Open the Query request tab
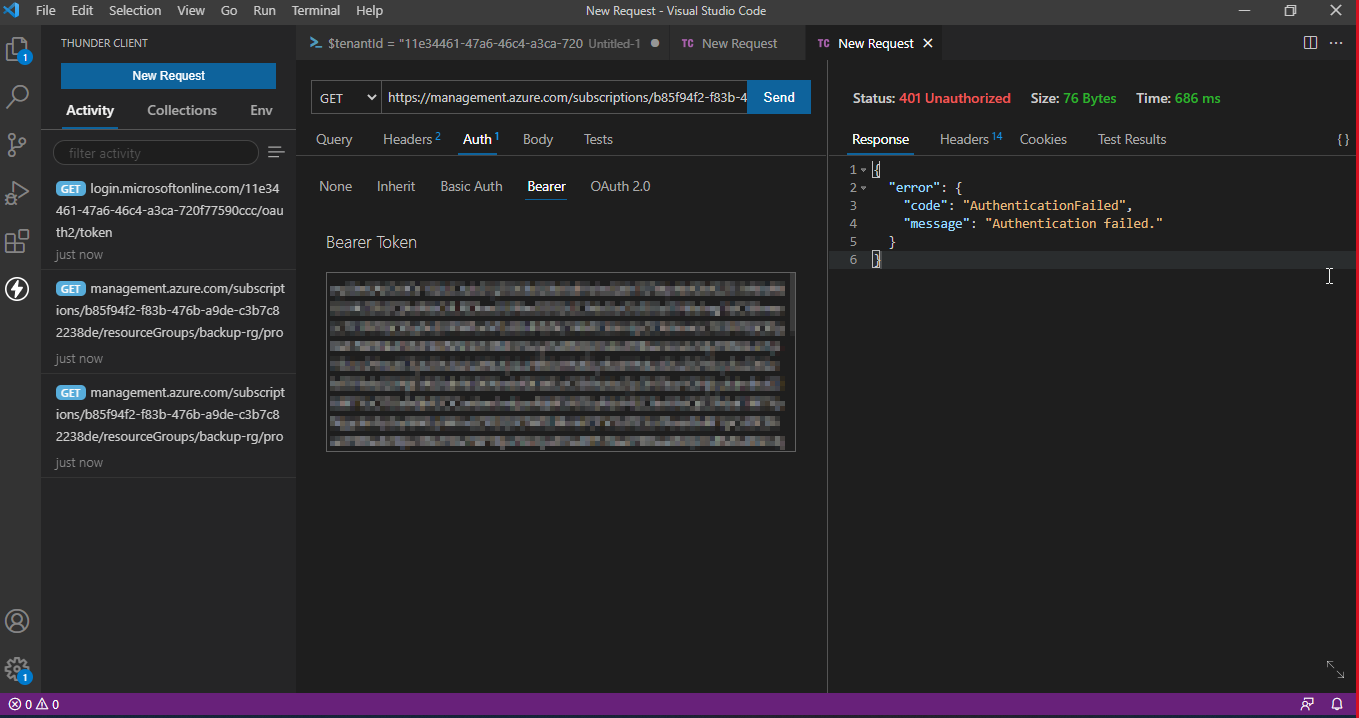 pos(334,139)
